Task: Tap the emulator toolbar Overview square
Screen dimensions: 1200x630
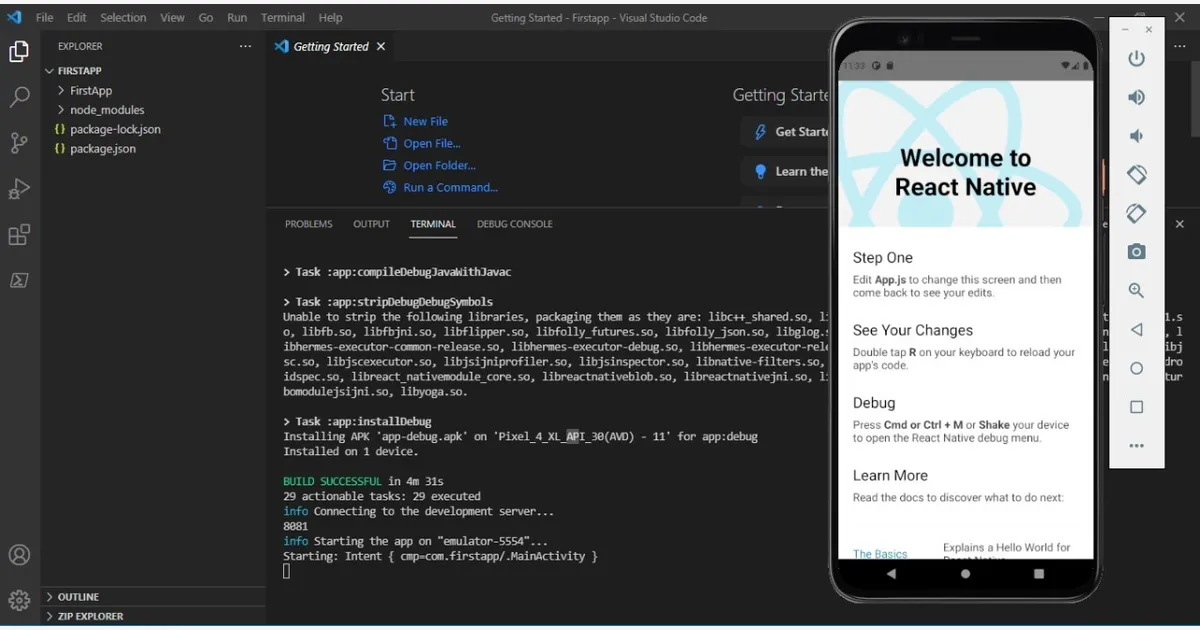Action: point(1136,407)
